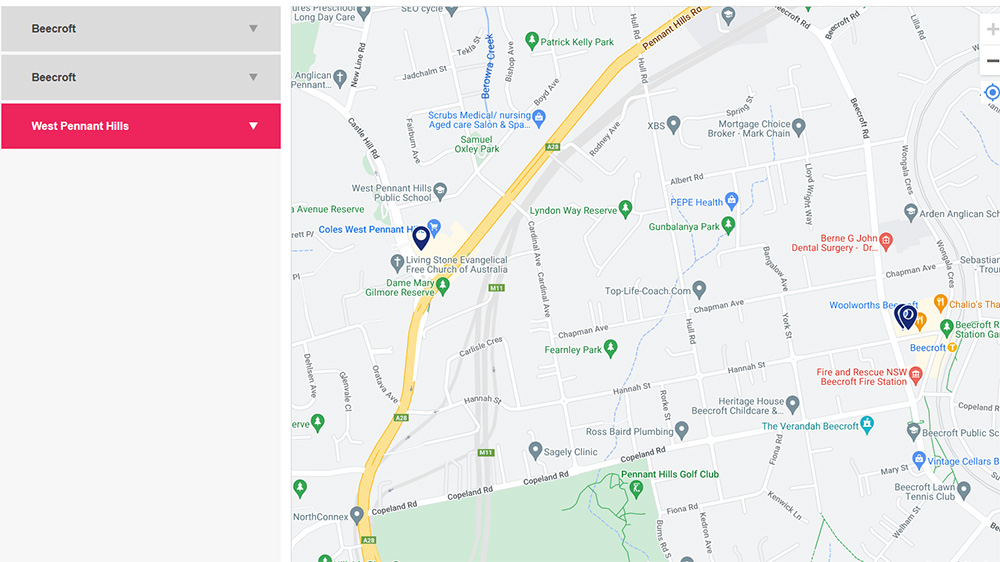Expand the second Beecroft dropdown arrow

pos(253,77)
